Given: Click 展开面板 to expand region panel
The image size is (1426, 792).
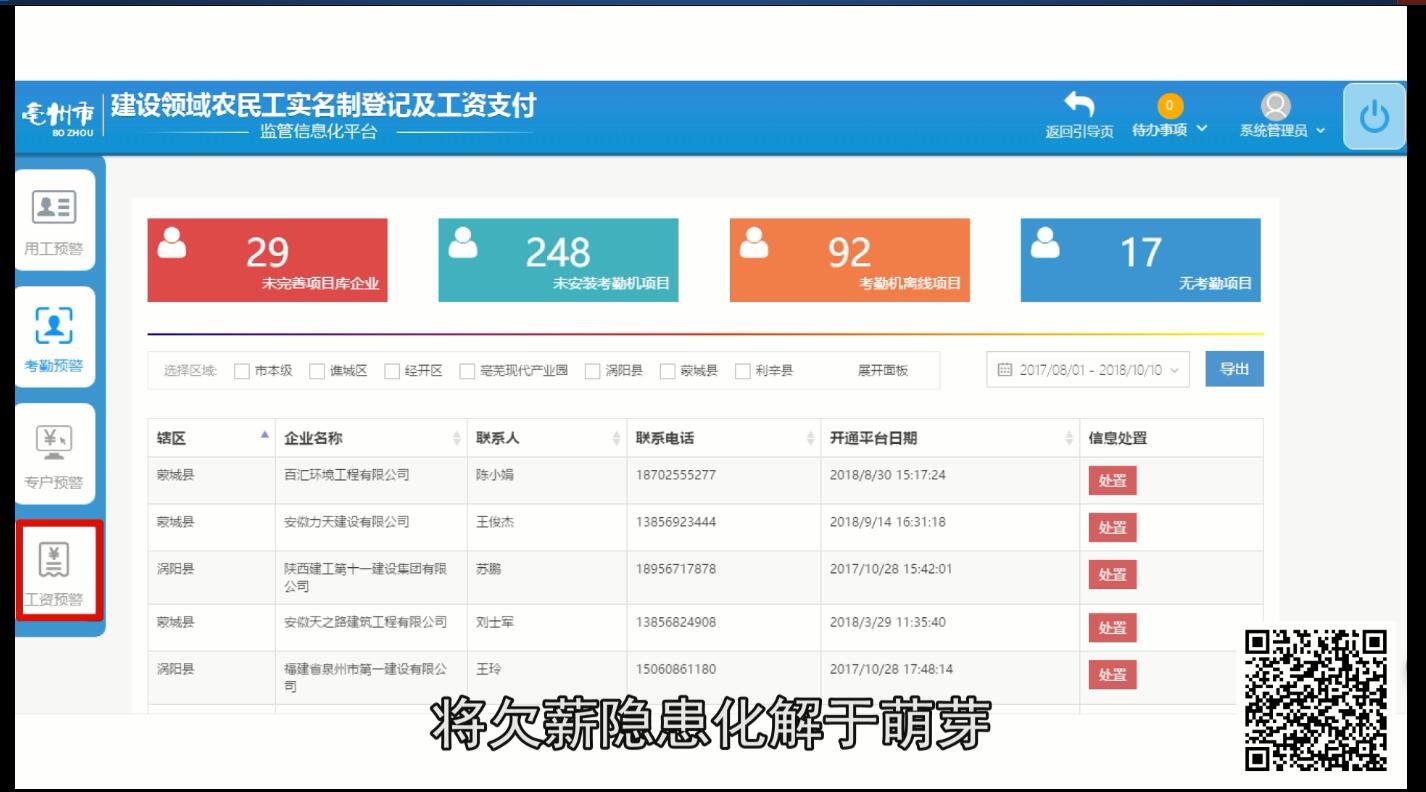Looking at the screenshot, I should (x=883, y=371).
